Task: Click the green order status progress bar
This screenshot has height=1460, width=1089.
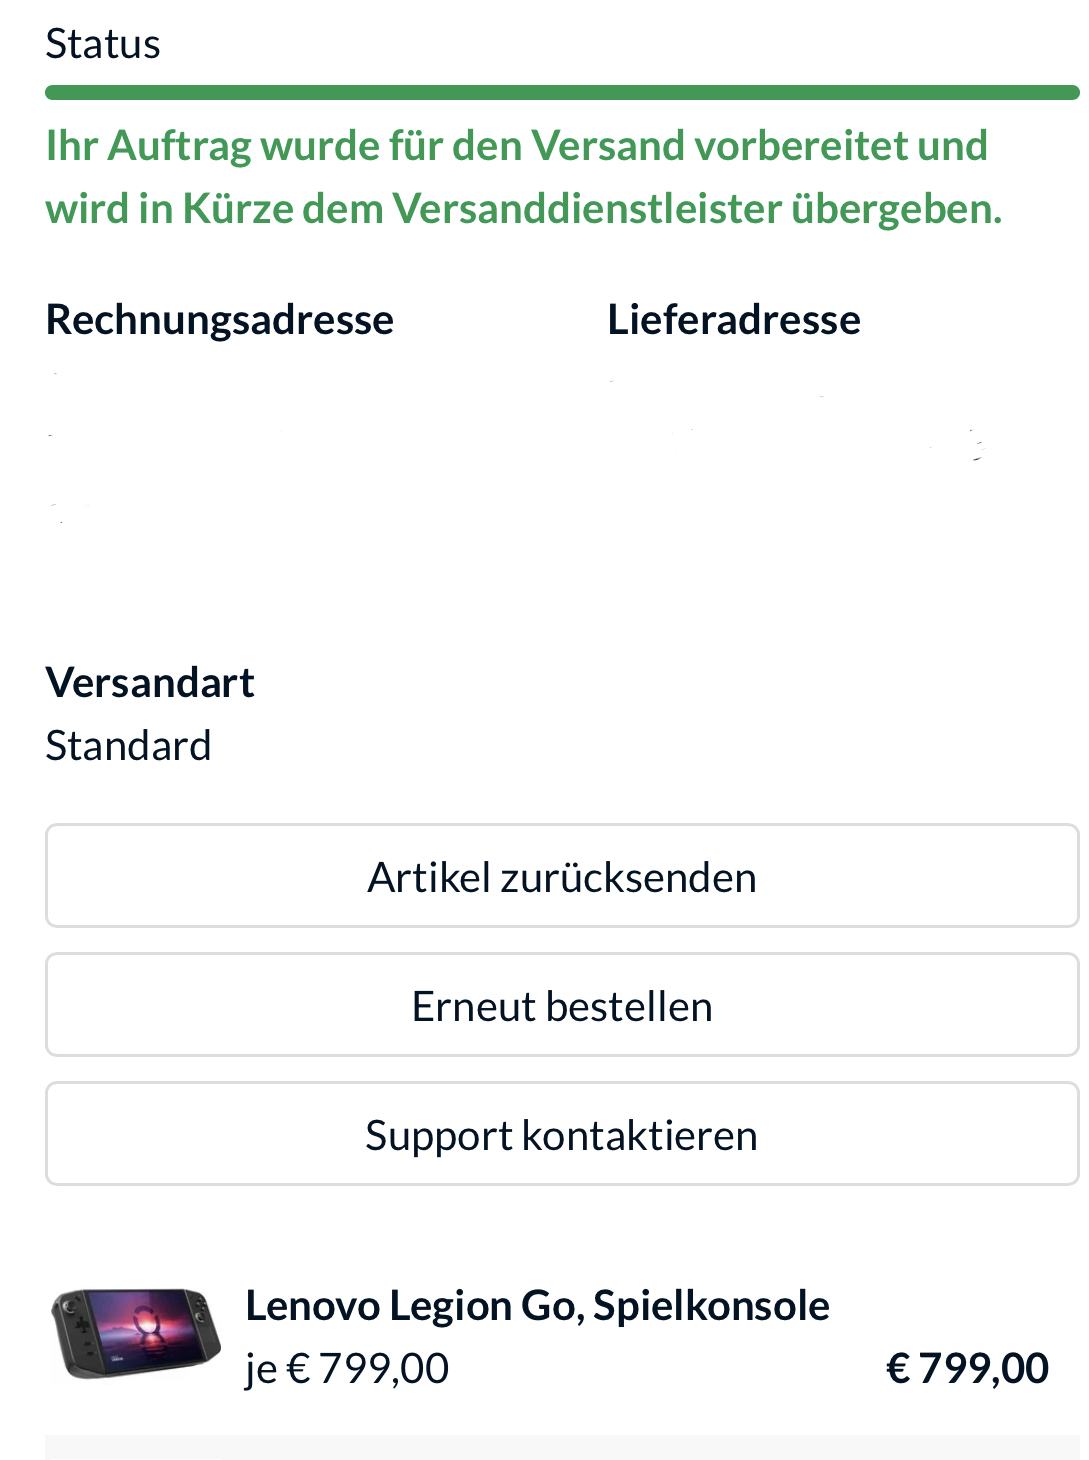Action: [x=561, y=93]
